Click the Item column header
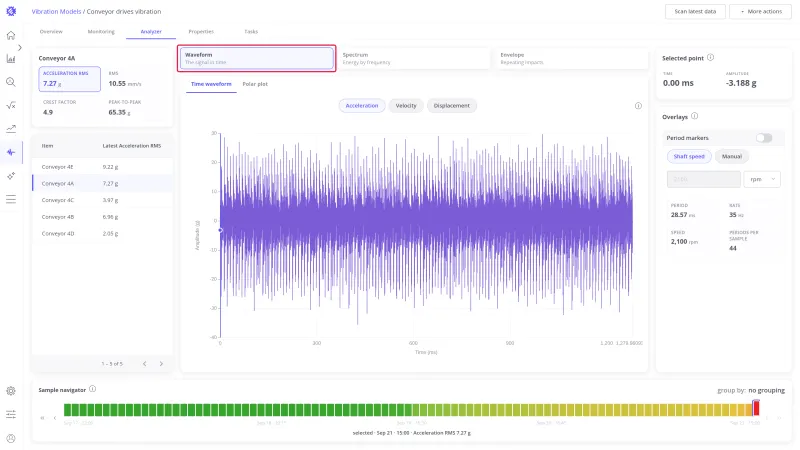Viewport: 800px width, 450px height. tap(47, 146)
